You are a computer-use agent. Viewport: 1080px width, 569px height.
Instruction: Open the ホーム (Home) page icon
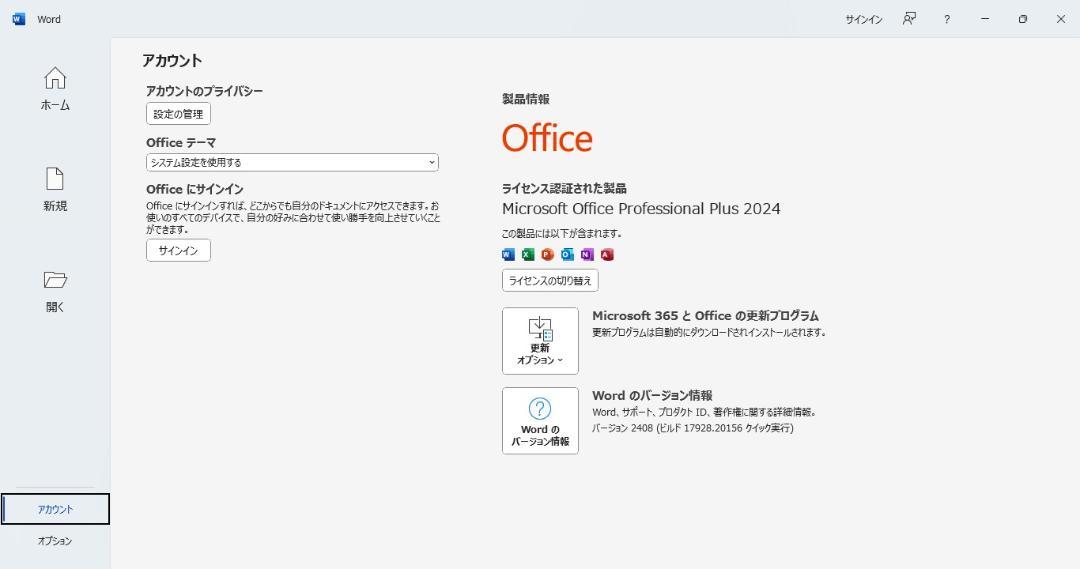[x=55, y=78]
